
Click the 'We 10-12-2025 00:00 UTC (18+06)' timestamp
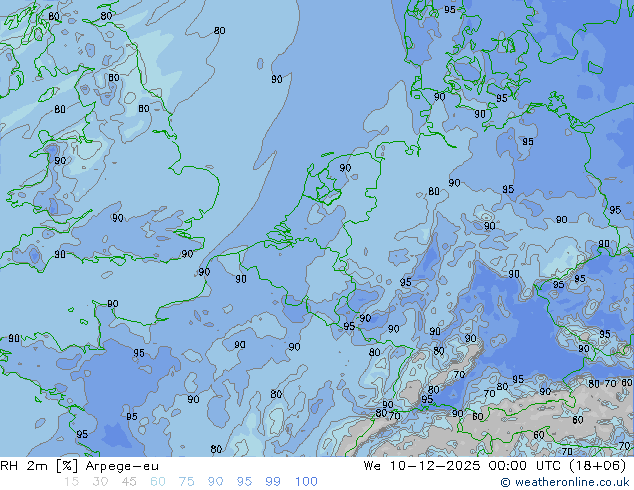[x=495, y=466]
